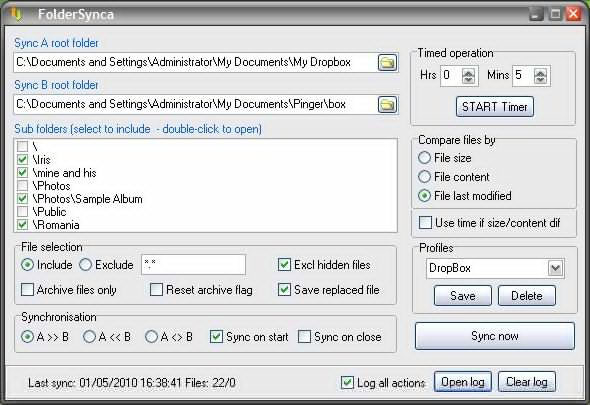This screenshot has height=405, width=590.
Task: Enable Sync on close
Action: point(304,336)
